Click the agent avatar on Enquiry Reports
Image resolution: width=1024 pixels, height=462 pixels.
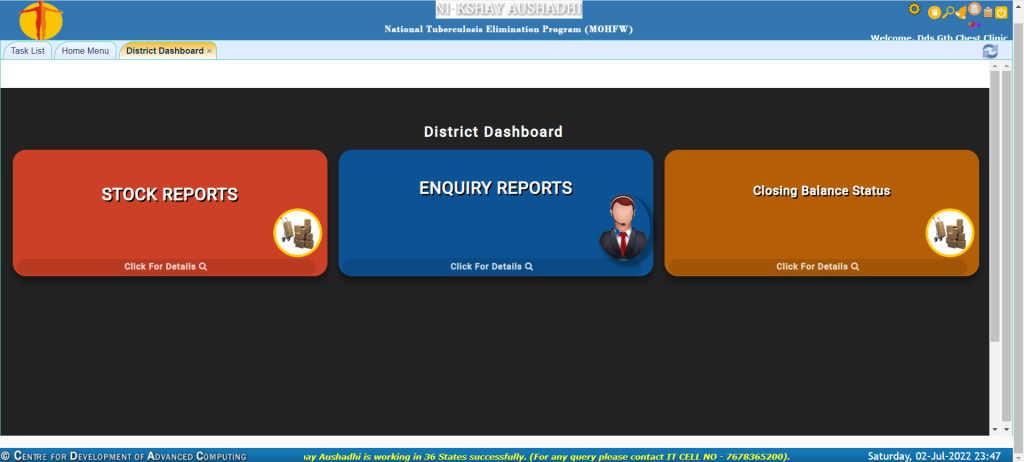click(624, 227)
